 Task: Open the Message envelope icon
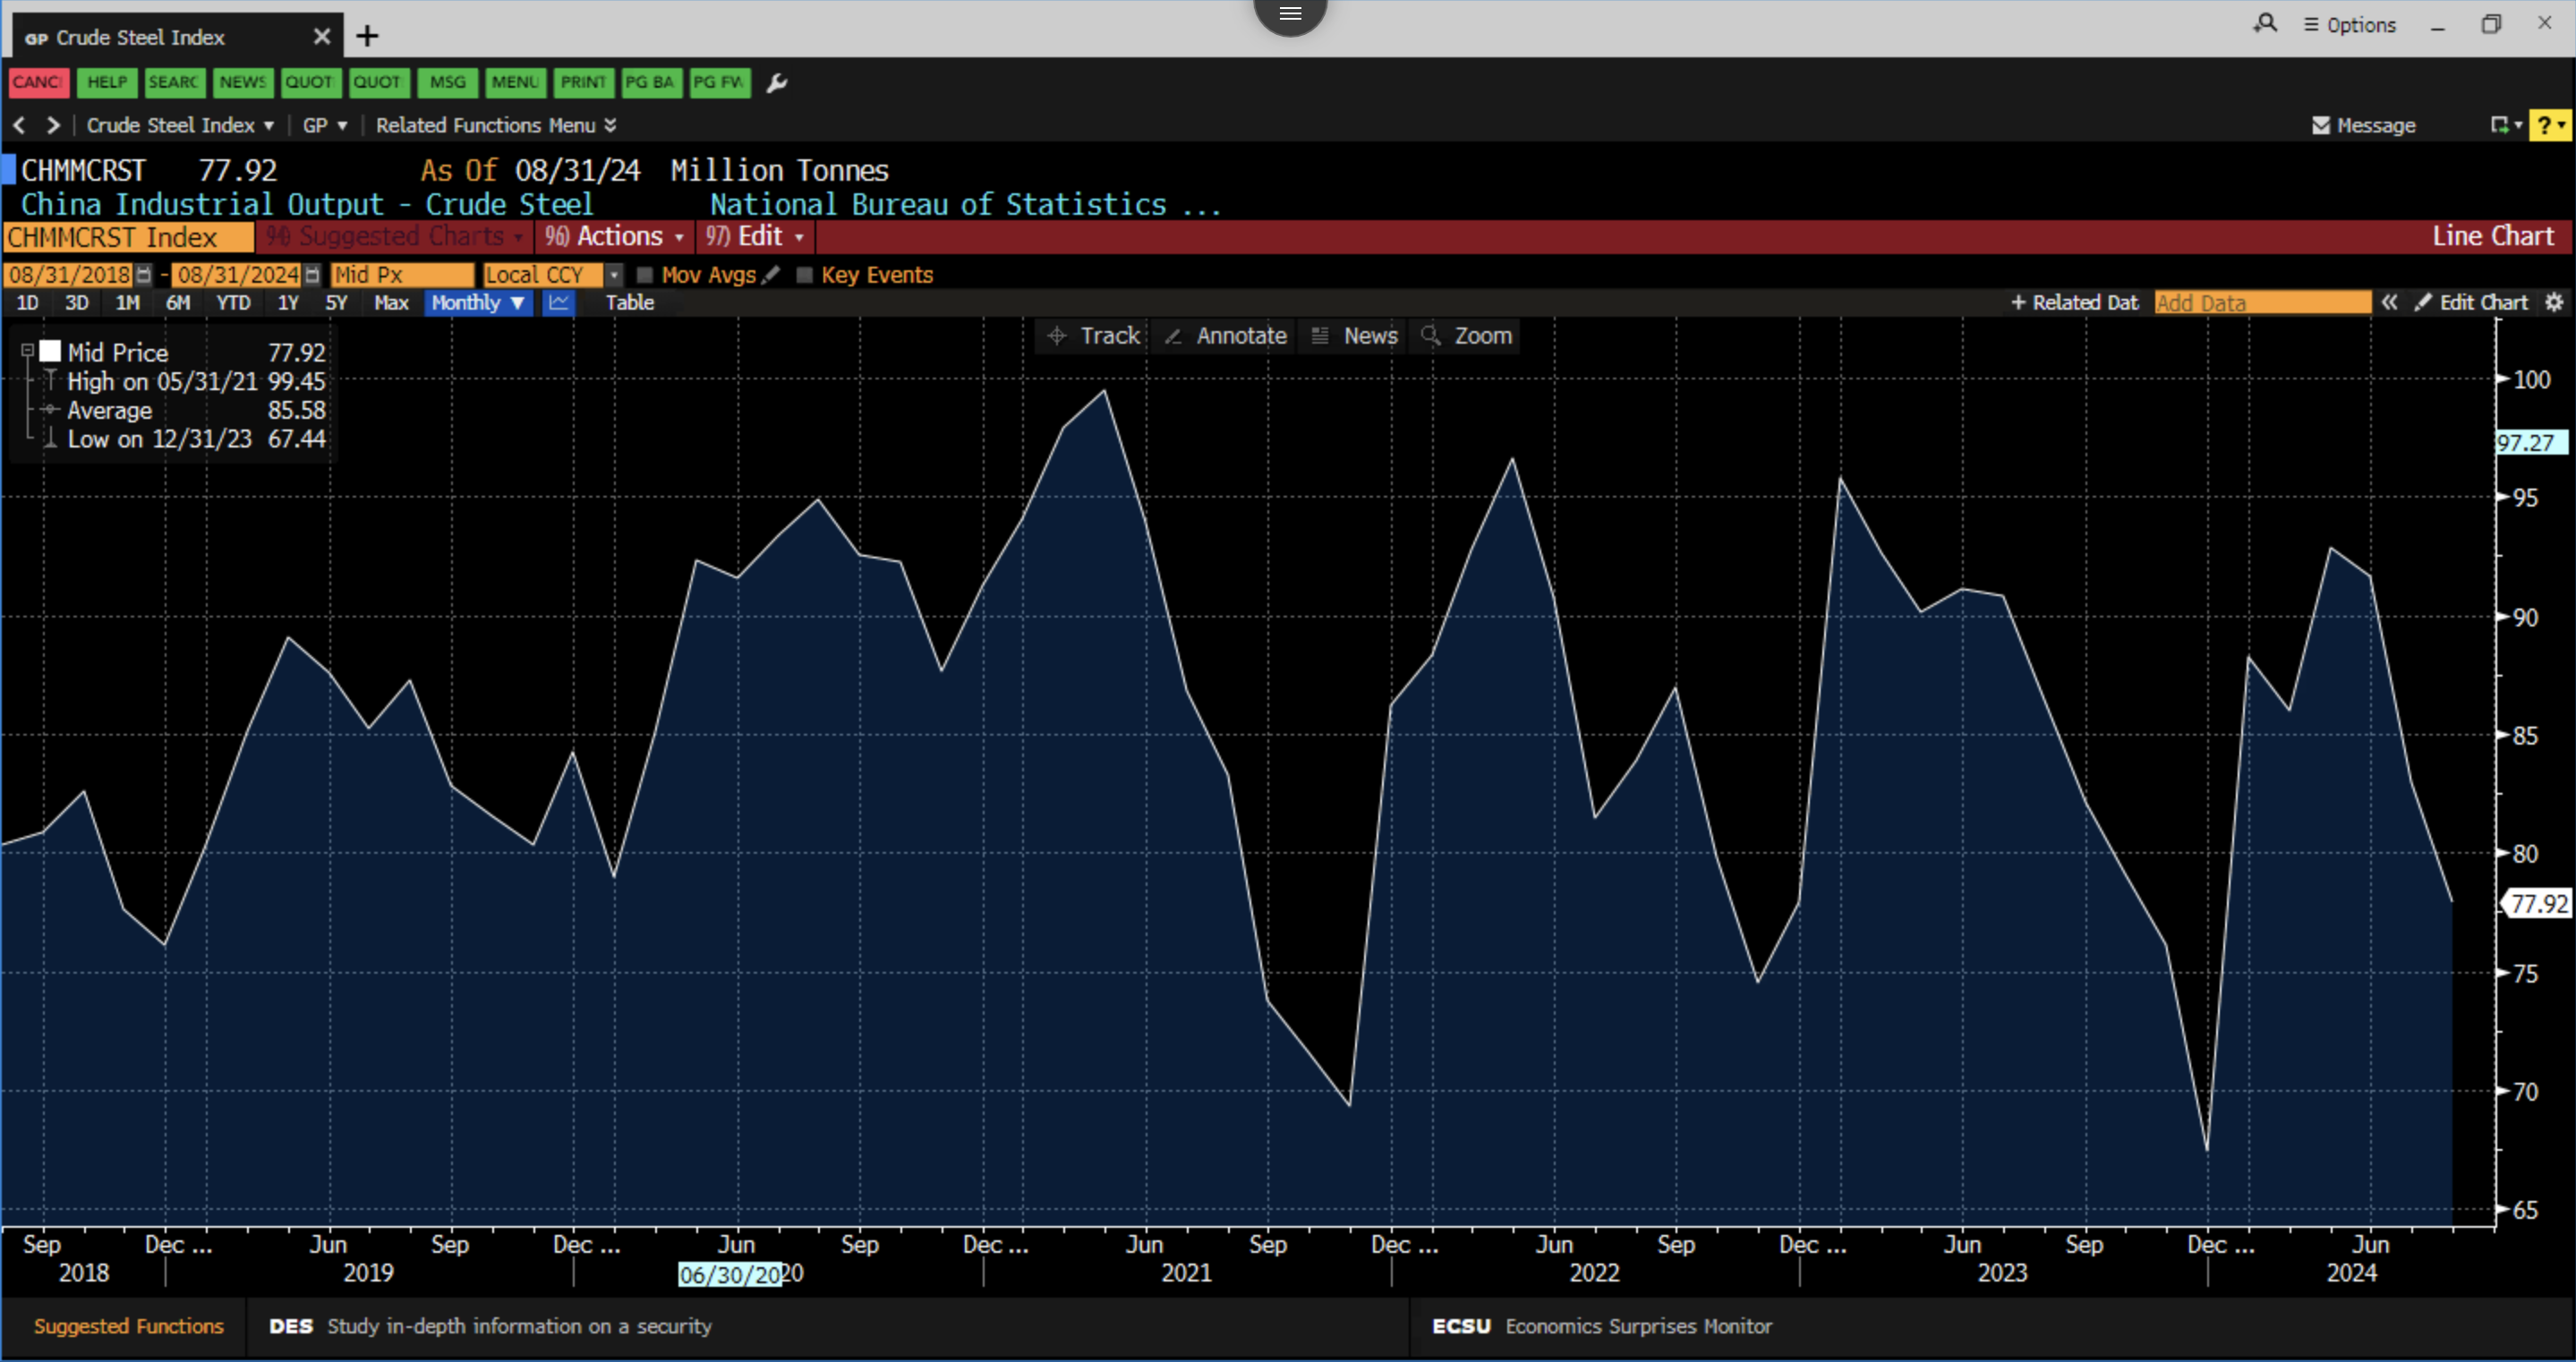click(x=2321, y=126)
